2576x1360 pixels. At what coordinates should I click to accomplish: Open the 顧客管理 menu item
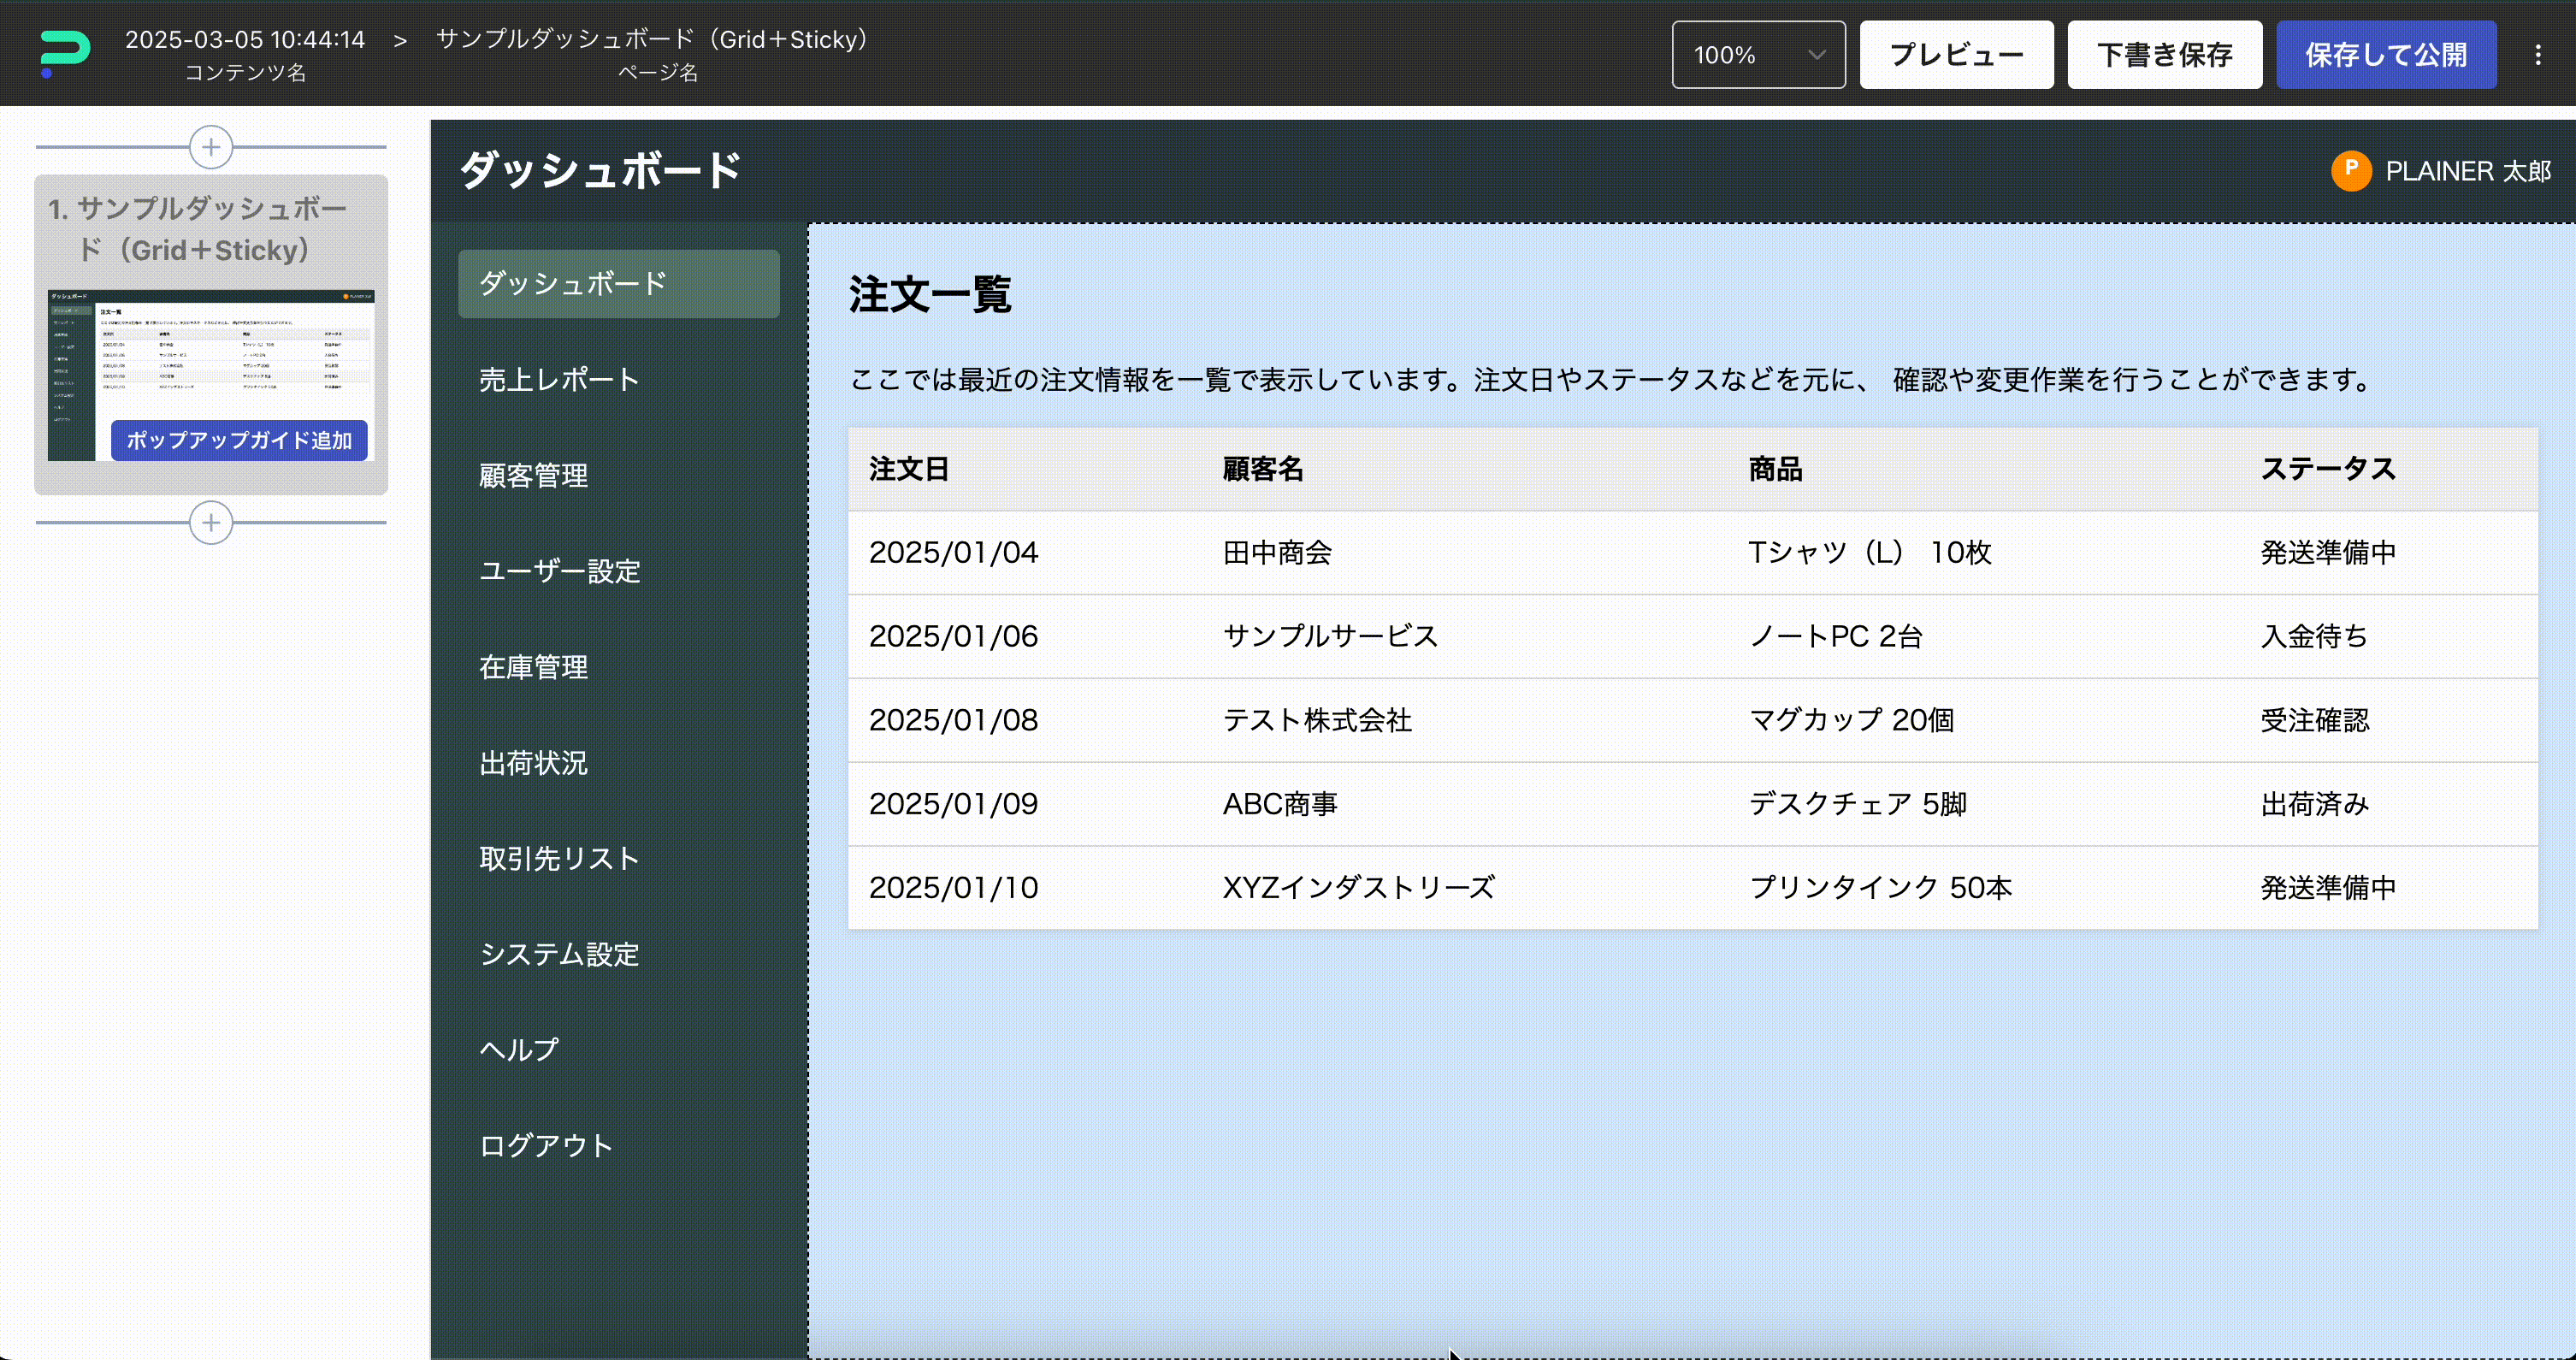click(x=533, y=476)
